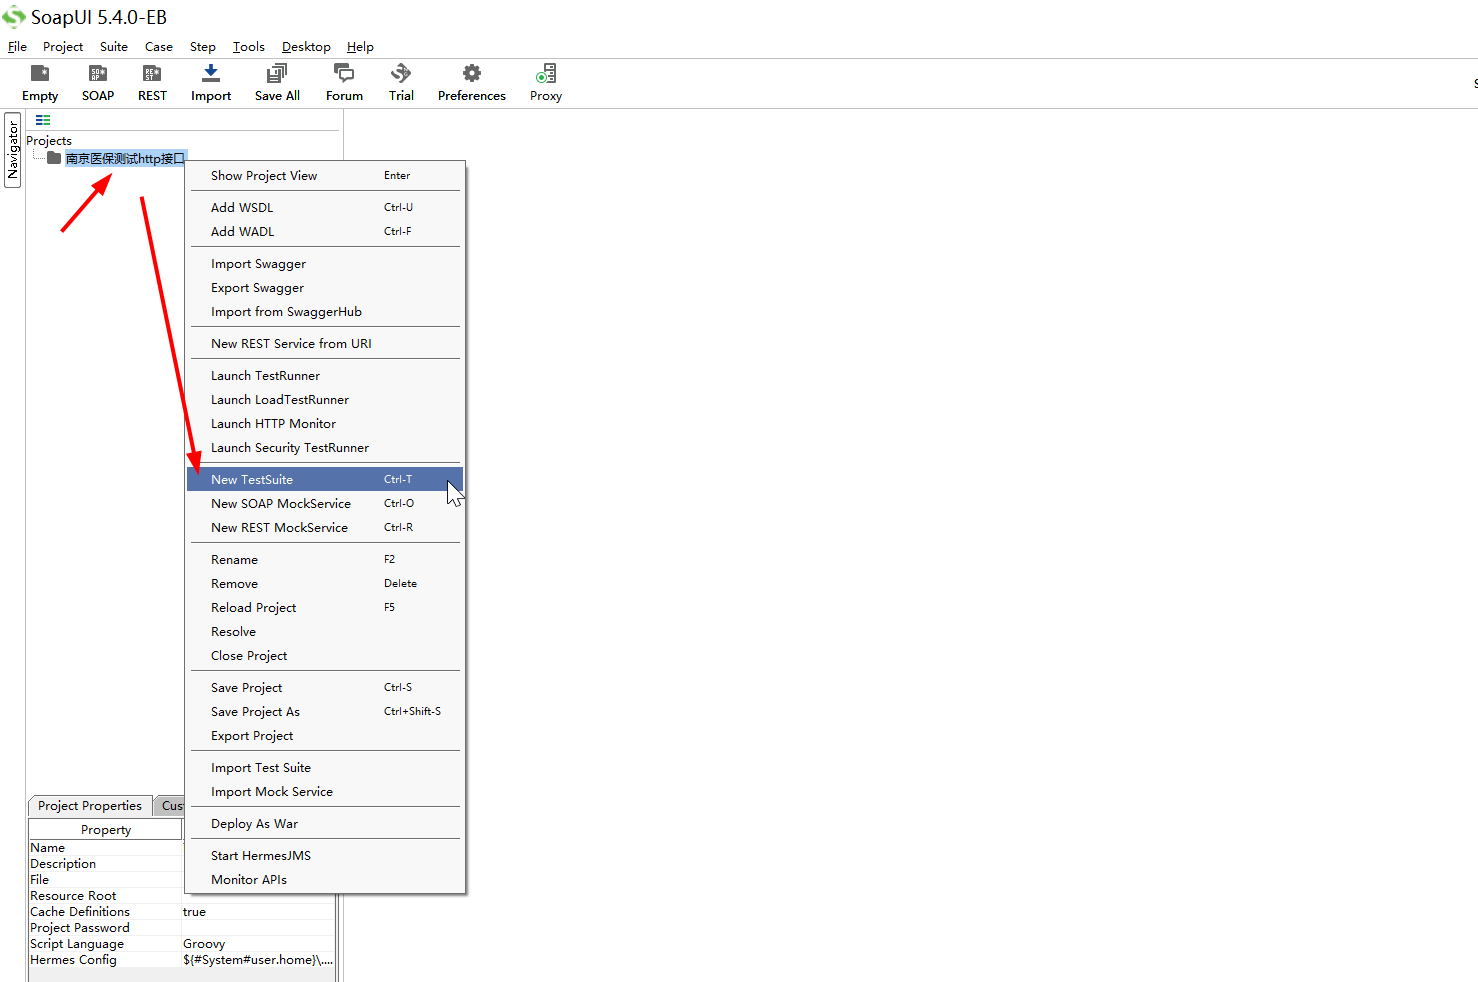1478x982 pixels.
Task: Switch to Project Properties tab
Action: point(90,805)
